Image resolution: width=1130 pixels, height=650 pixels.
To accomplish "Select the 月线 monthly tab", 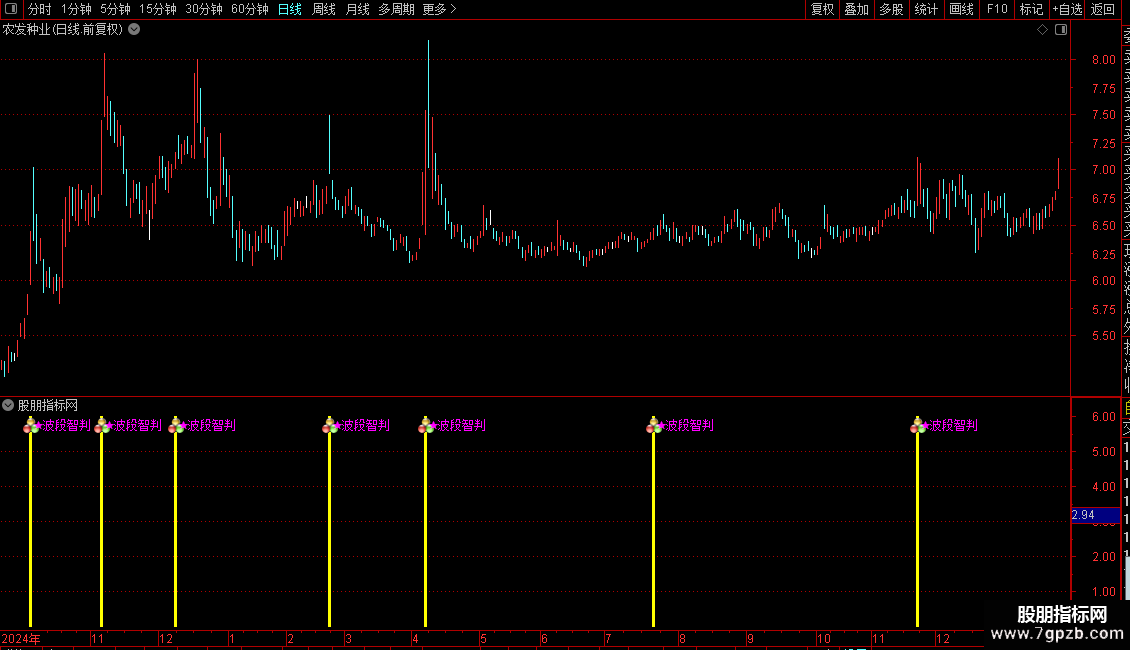I will pyautogui.click(x=357, y=9).
